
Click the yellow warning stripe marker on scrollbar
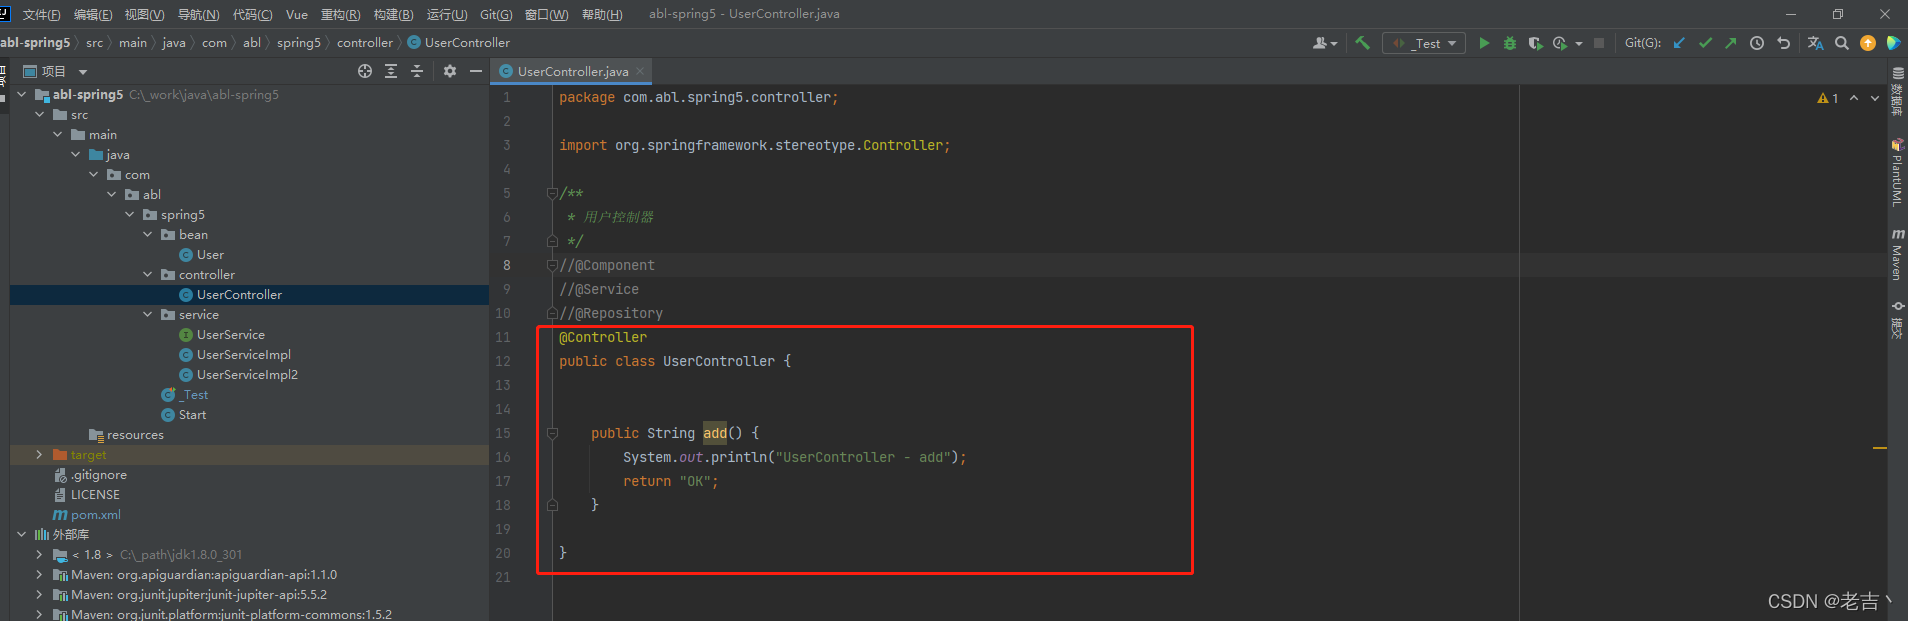click(x=1880, y=448)
